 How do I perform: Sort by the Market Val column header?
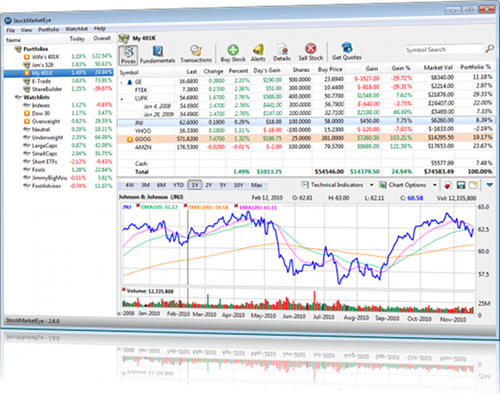point(438,67)
